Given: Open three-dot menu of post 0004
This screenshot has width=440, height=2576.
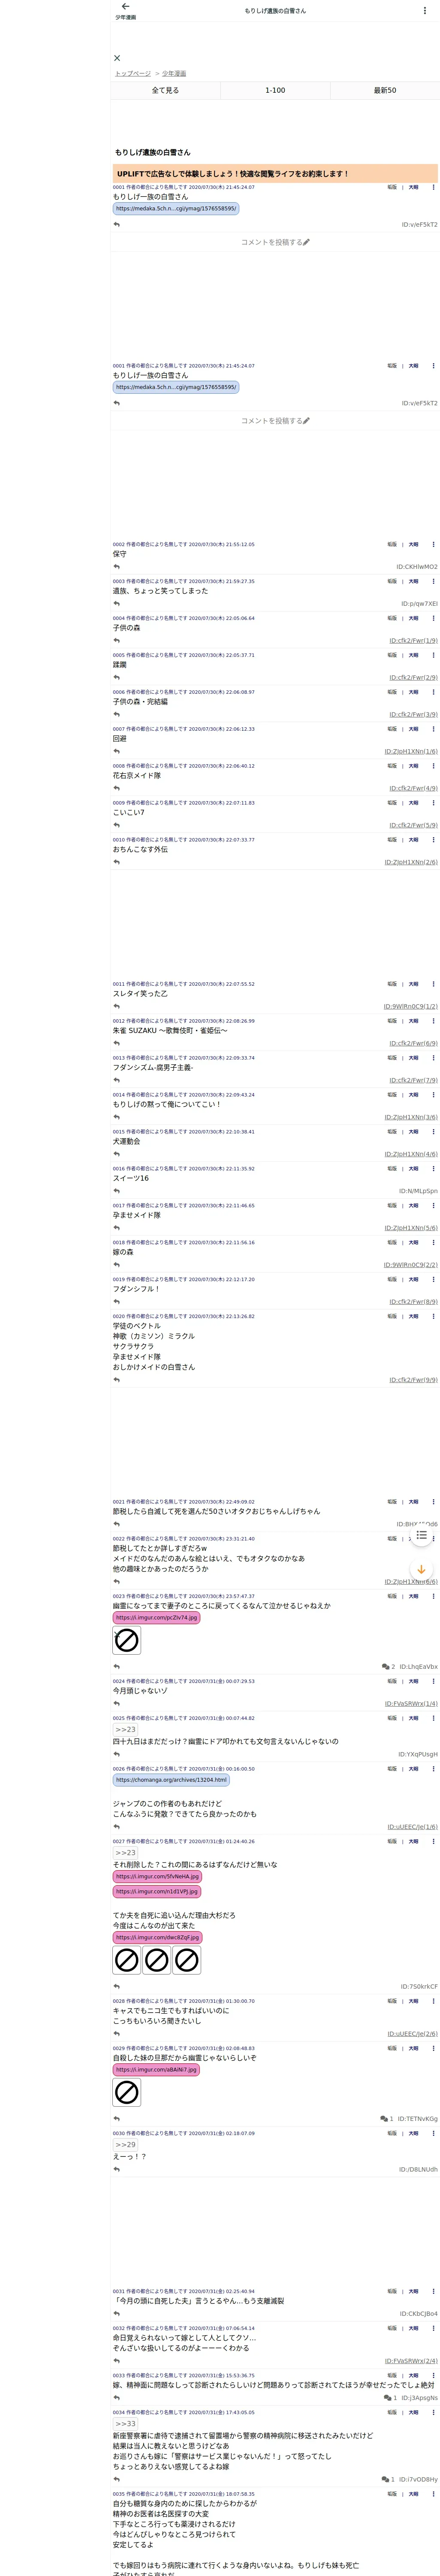Looking at the screenshot, I should pos(433,618).
